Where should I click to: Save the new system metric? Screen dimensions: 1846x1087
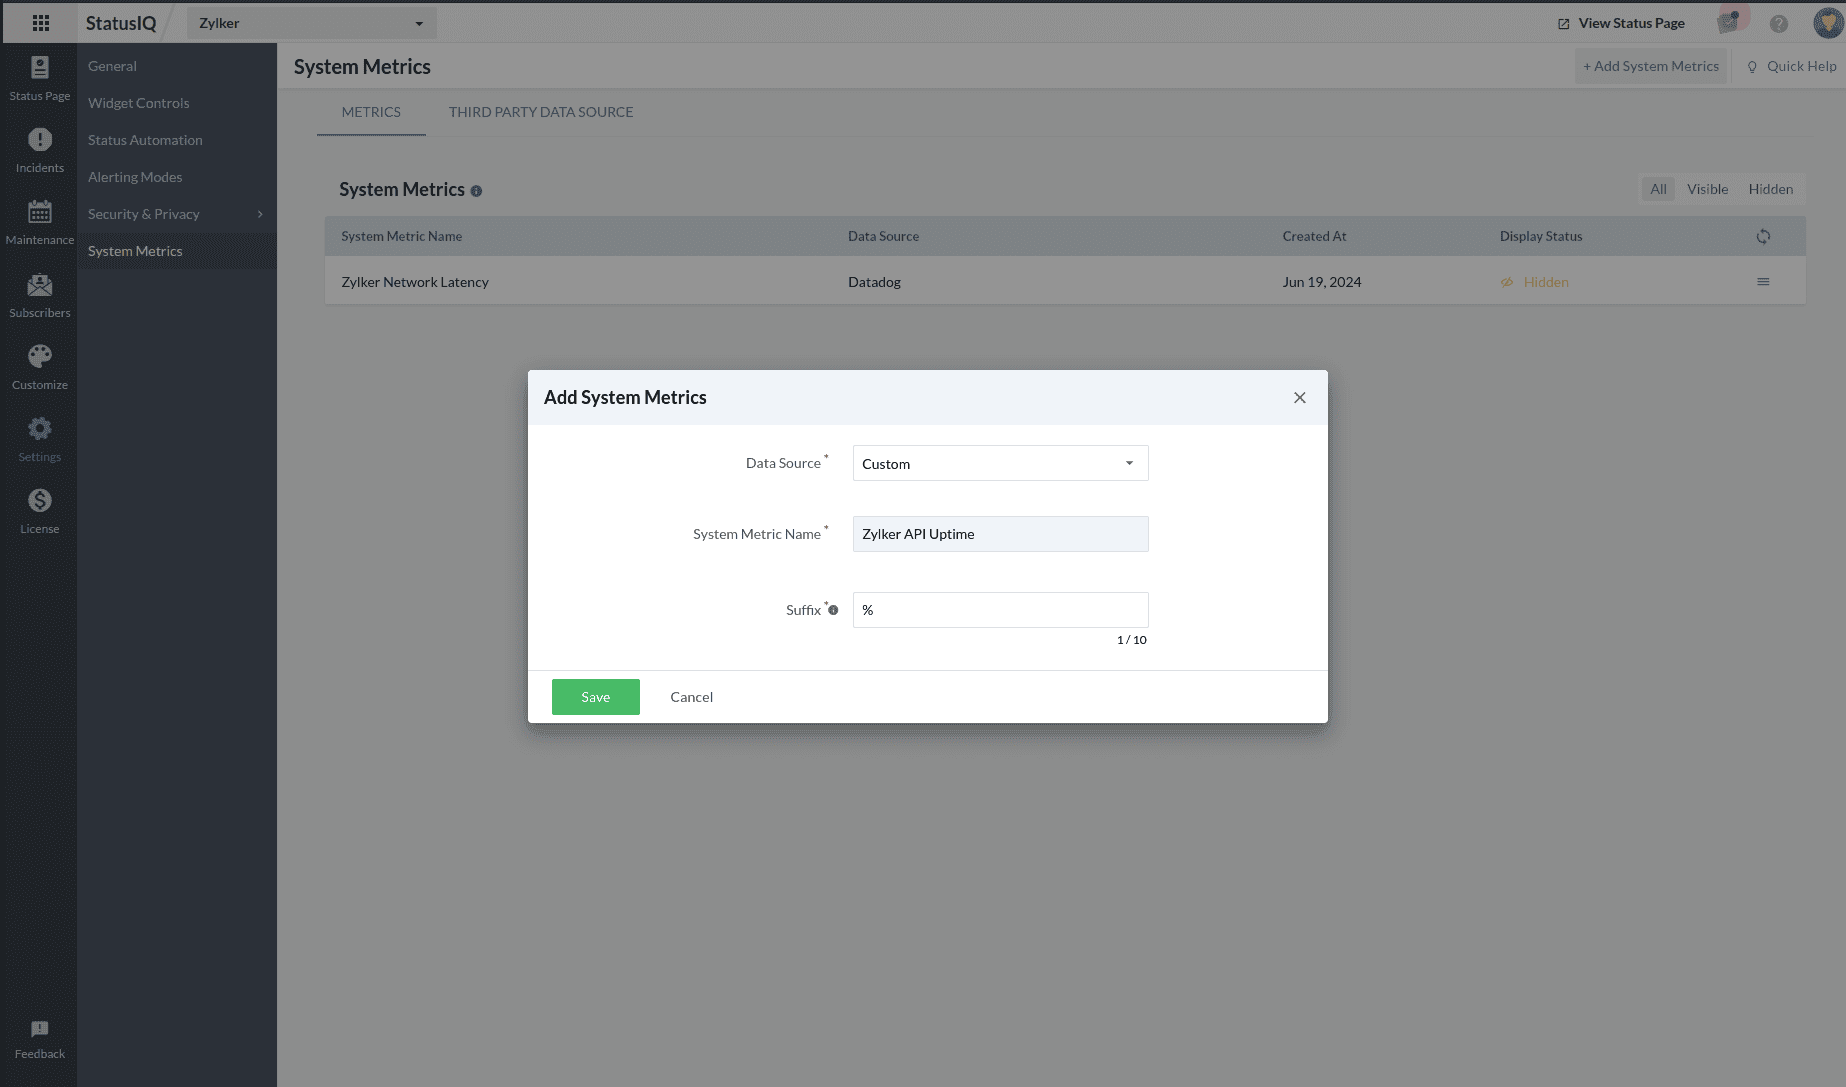tap(595, 697)
